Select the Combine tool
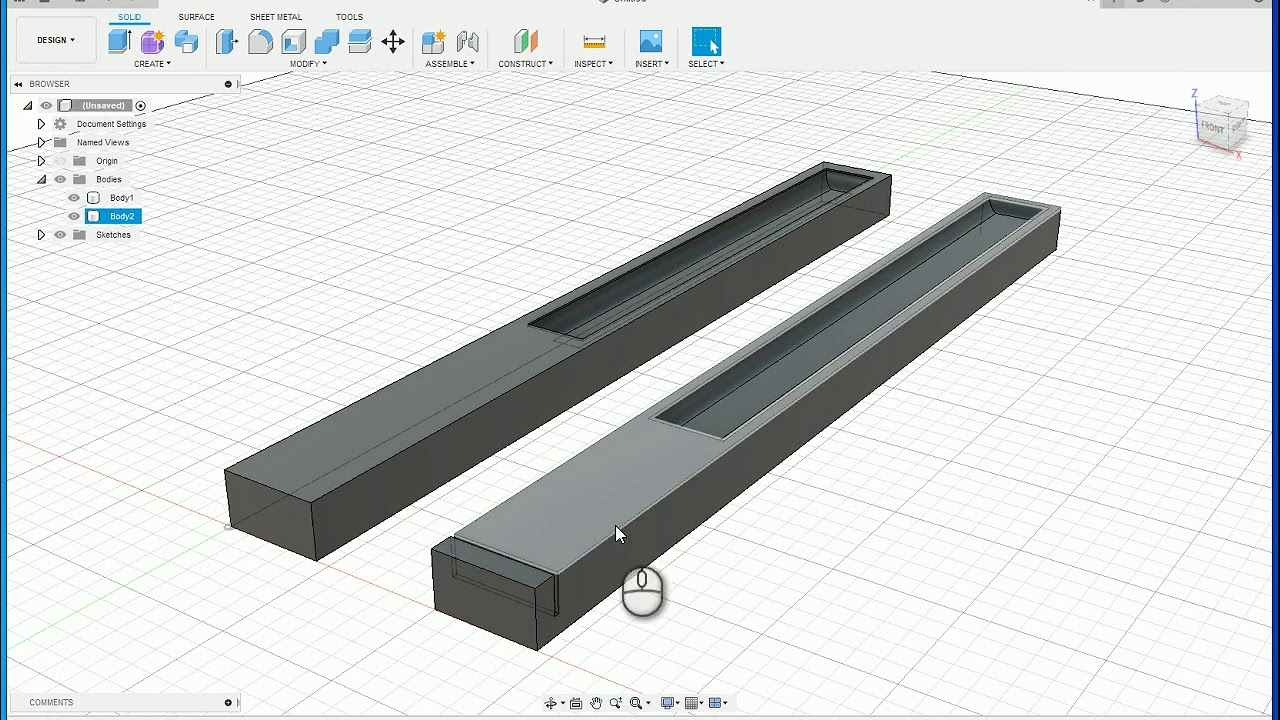The width and height of the screenshot is (1280, 720). click(327, 41)
